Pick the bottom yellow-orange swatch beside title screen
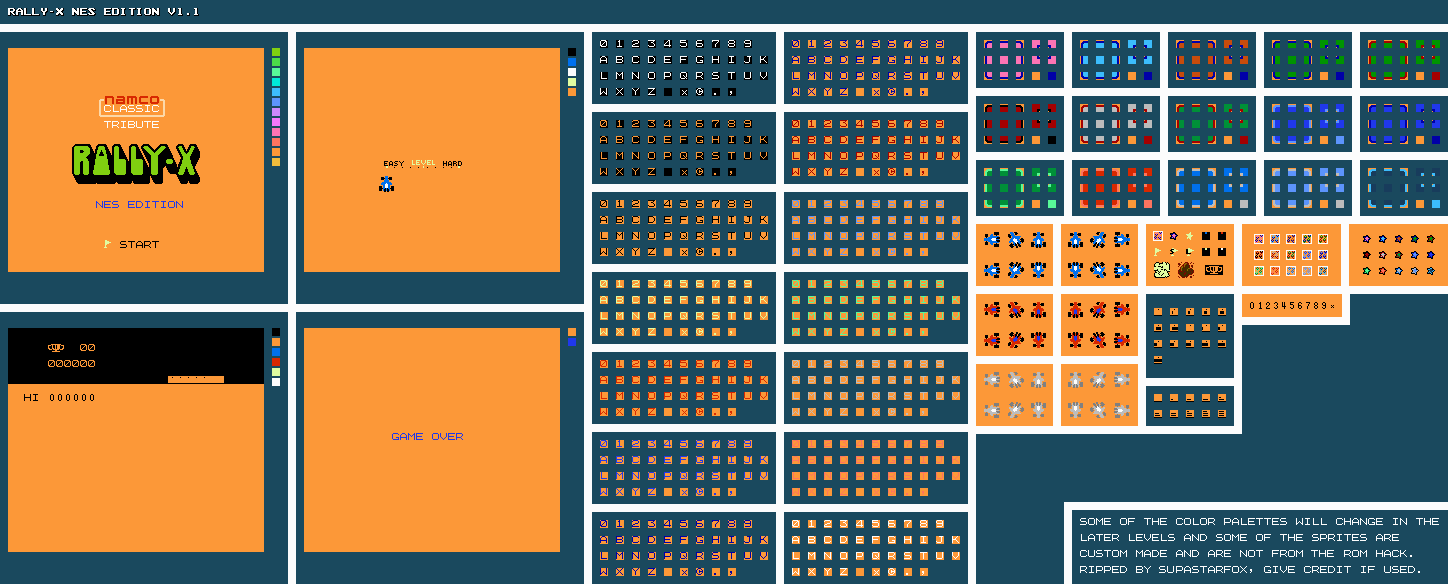 pos(276,162)
